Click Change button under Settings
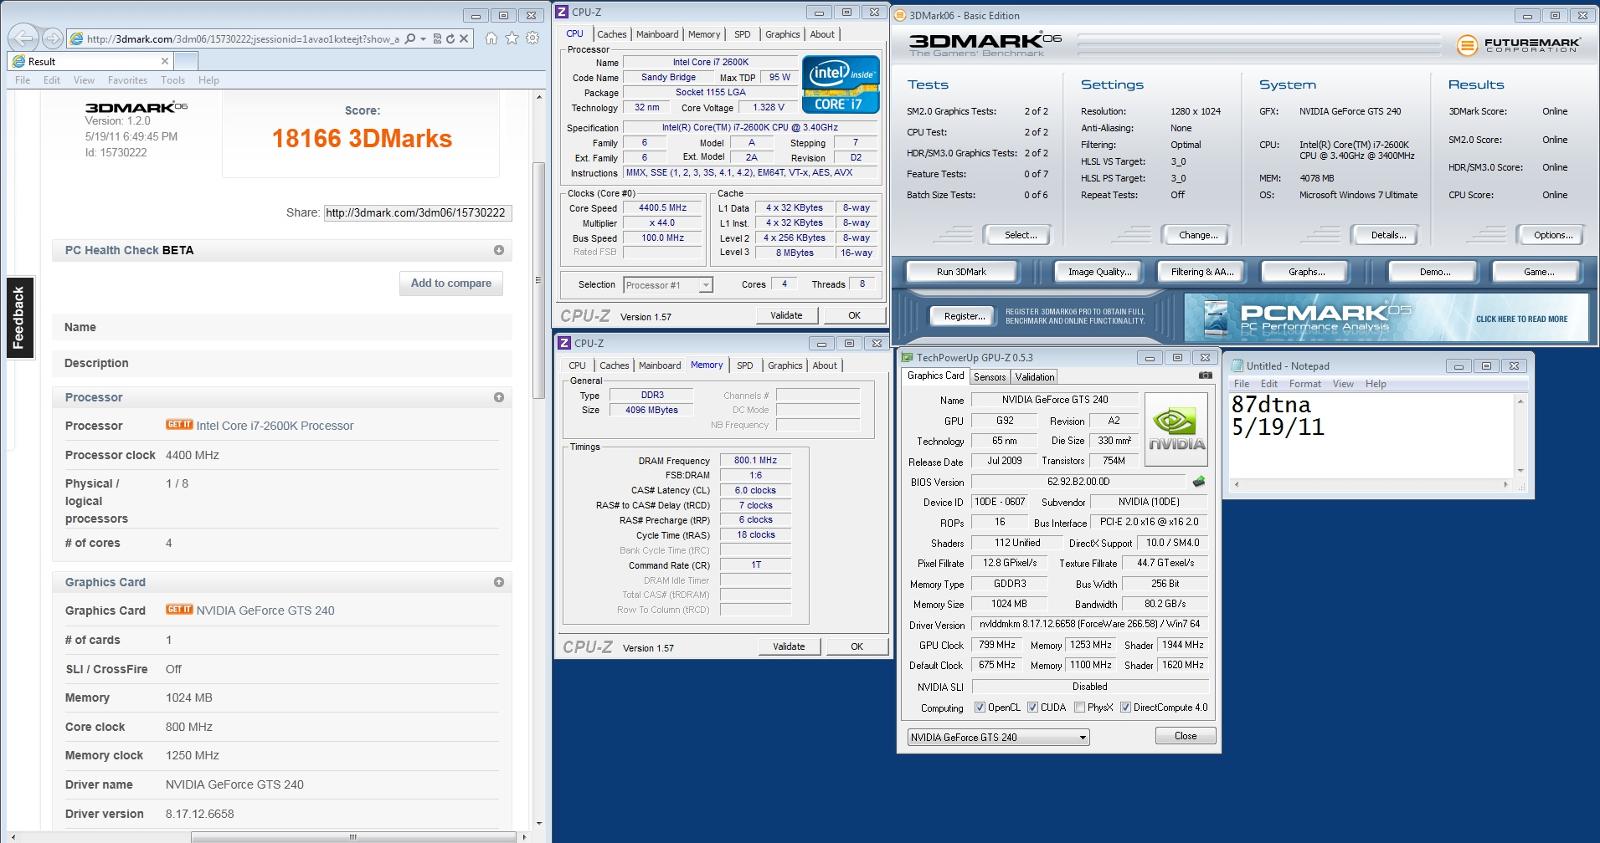The height and width of the screenshot is (843, 1600). (x=1198, y=235)
